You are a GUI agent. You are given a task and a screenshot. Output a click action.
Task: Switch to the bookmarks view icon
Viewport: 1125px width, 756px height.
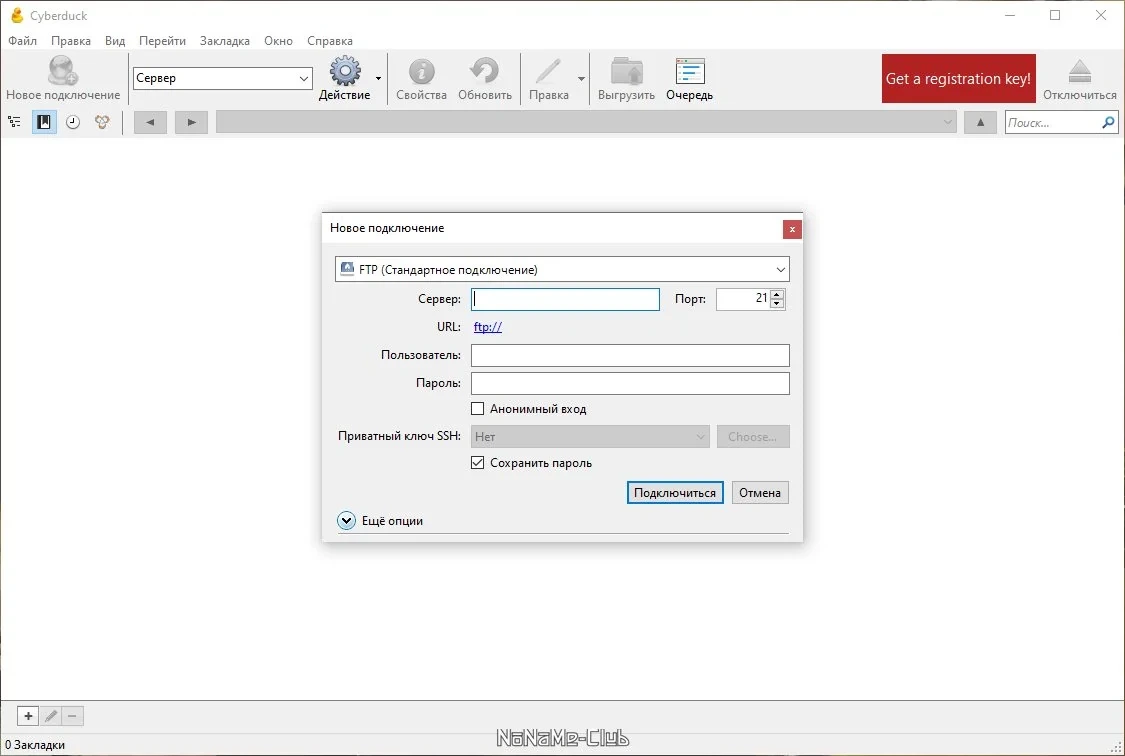coord(44,122)
